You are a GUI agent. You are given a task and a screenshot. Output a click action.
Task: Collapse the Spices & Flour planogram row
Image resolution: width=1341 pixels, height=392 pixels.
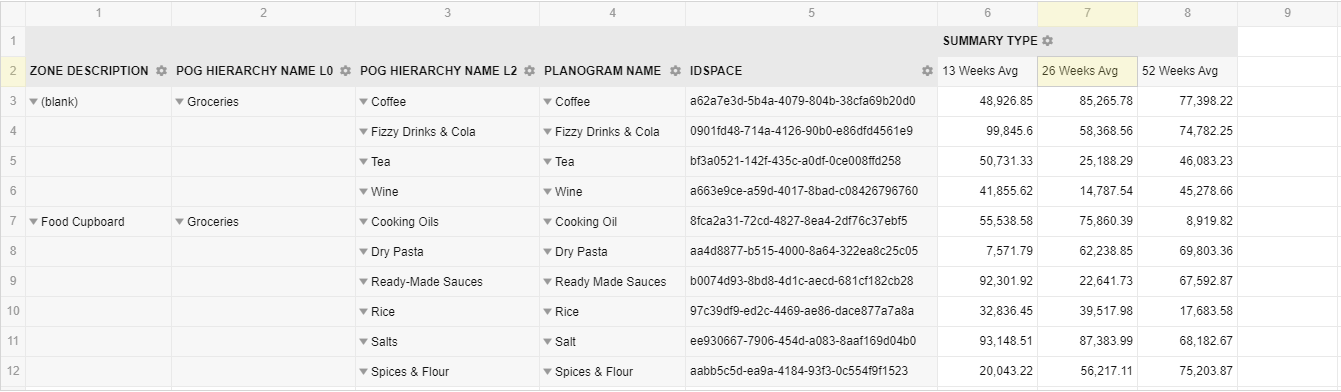coord(548,372)
